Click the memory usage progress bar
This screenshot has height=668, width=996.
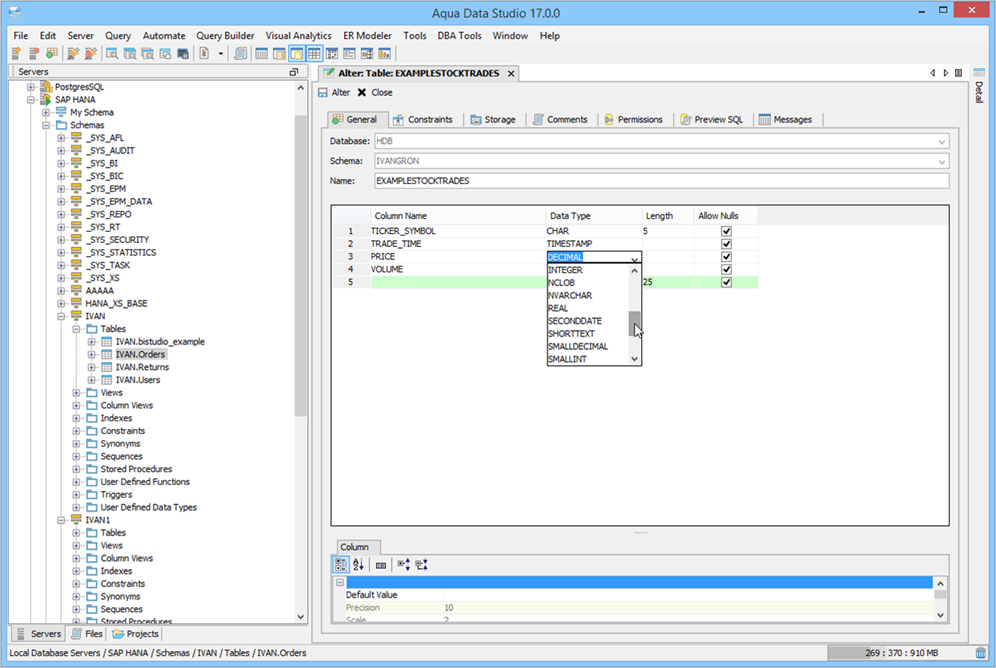click(x=899, y=653)
